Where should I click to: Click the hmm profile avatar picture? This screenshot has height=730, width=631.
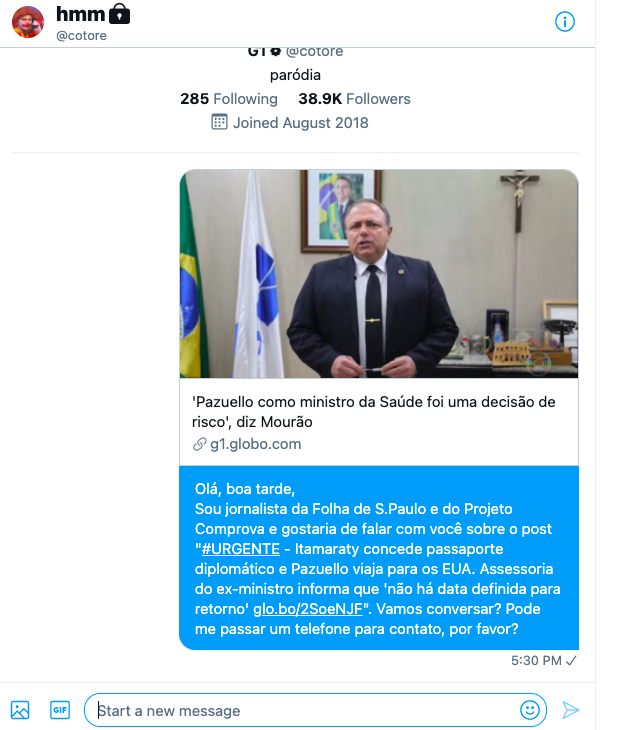[x=28, y=22]
